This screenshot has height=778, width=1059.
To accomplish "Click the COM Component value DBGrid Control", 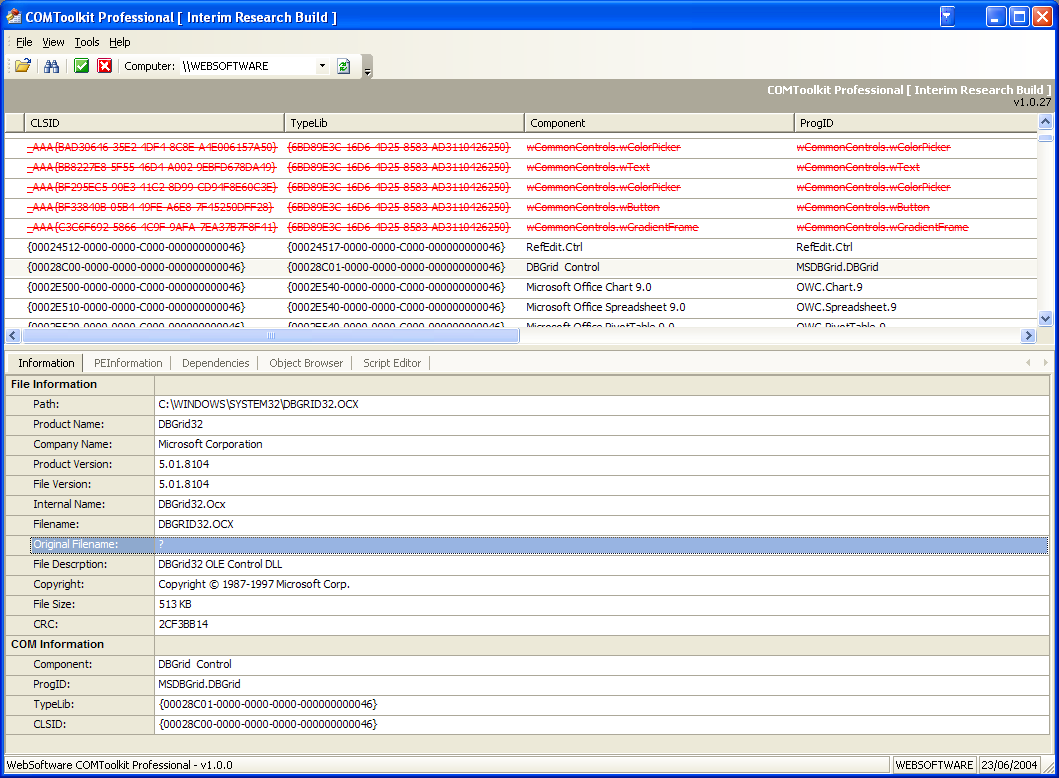I will (x=601, y=665).
